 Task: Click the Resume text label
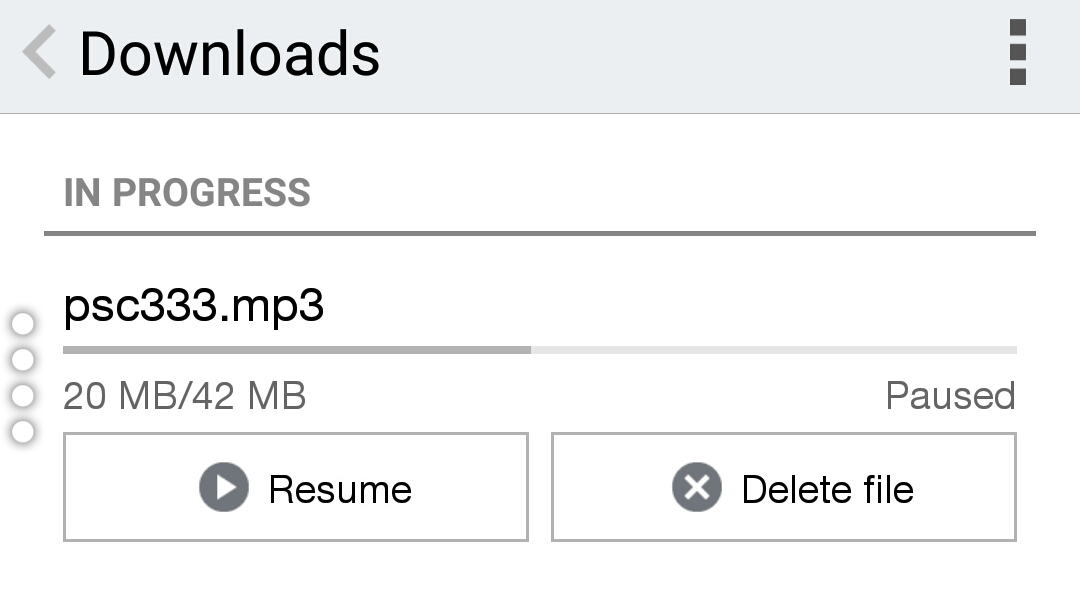tap(340, 490)
